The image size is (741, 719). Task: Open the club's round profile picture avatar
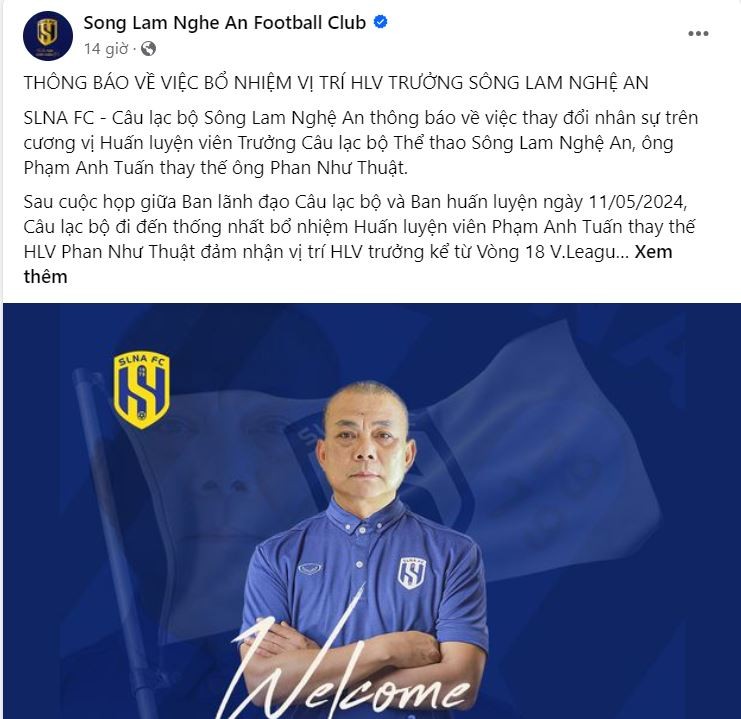48,36
